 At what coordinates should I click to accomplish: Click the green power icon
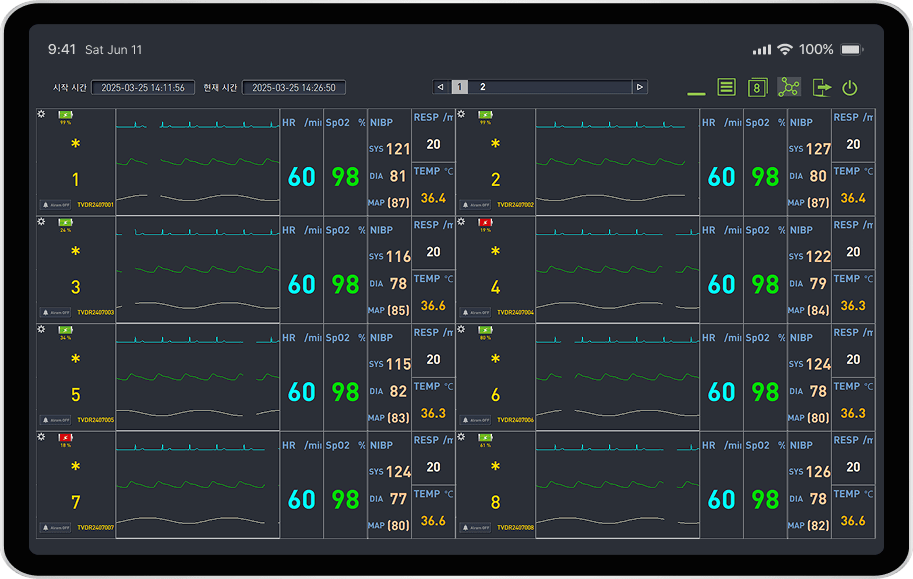(x=850, y=88)
